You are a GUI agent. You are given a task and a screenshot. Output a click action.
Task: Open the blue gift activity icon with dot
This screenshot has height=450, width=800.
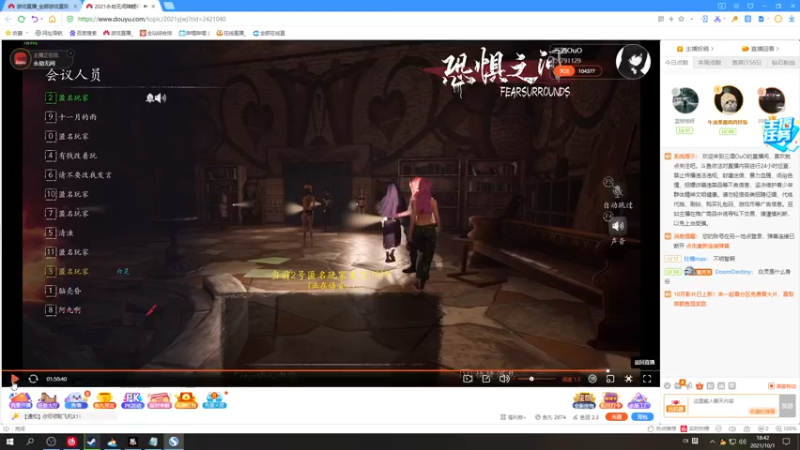(214, 401)
